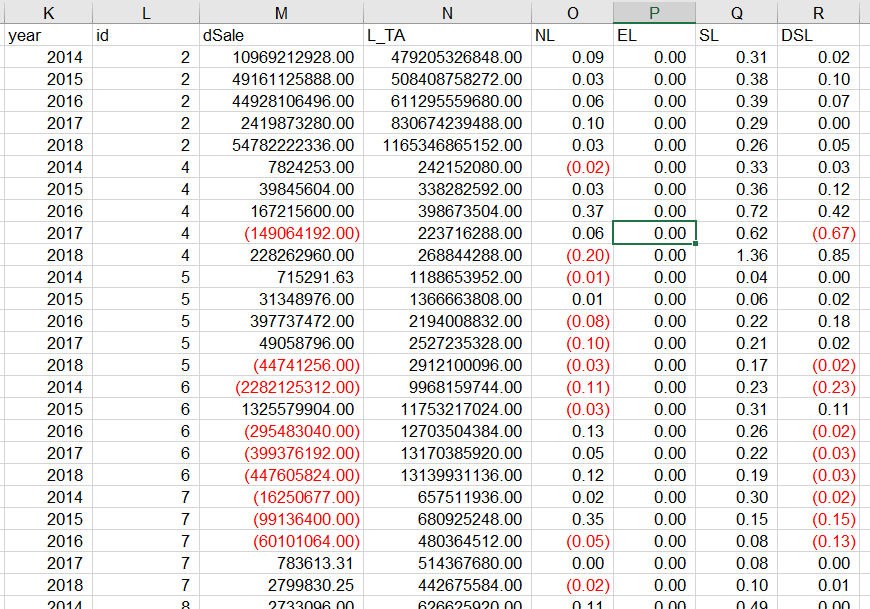
Task: Select dSale cell 715291.63
Action: [281, 277]
